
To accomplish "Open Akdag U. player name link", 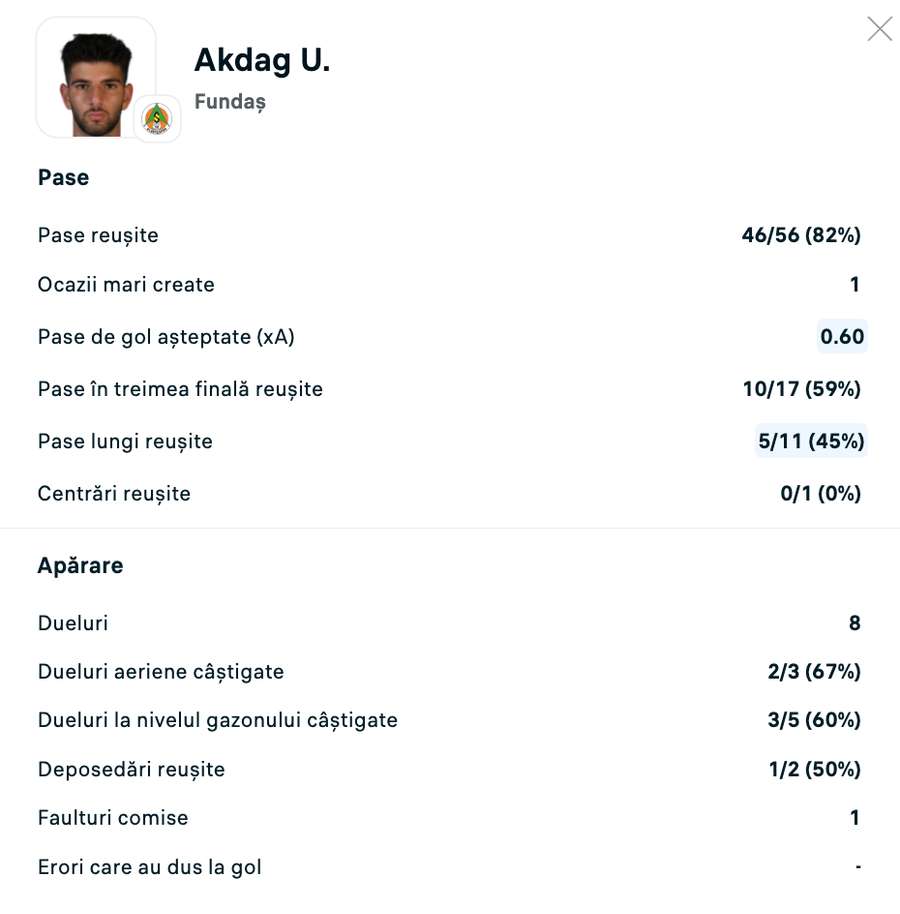I will 262,60.
